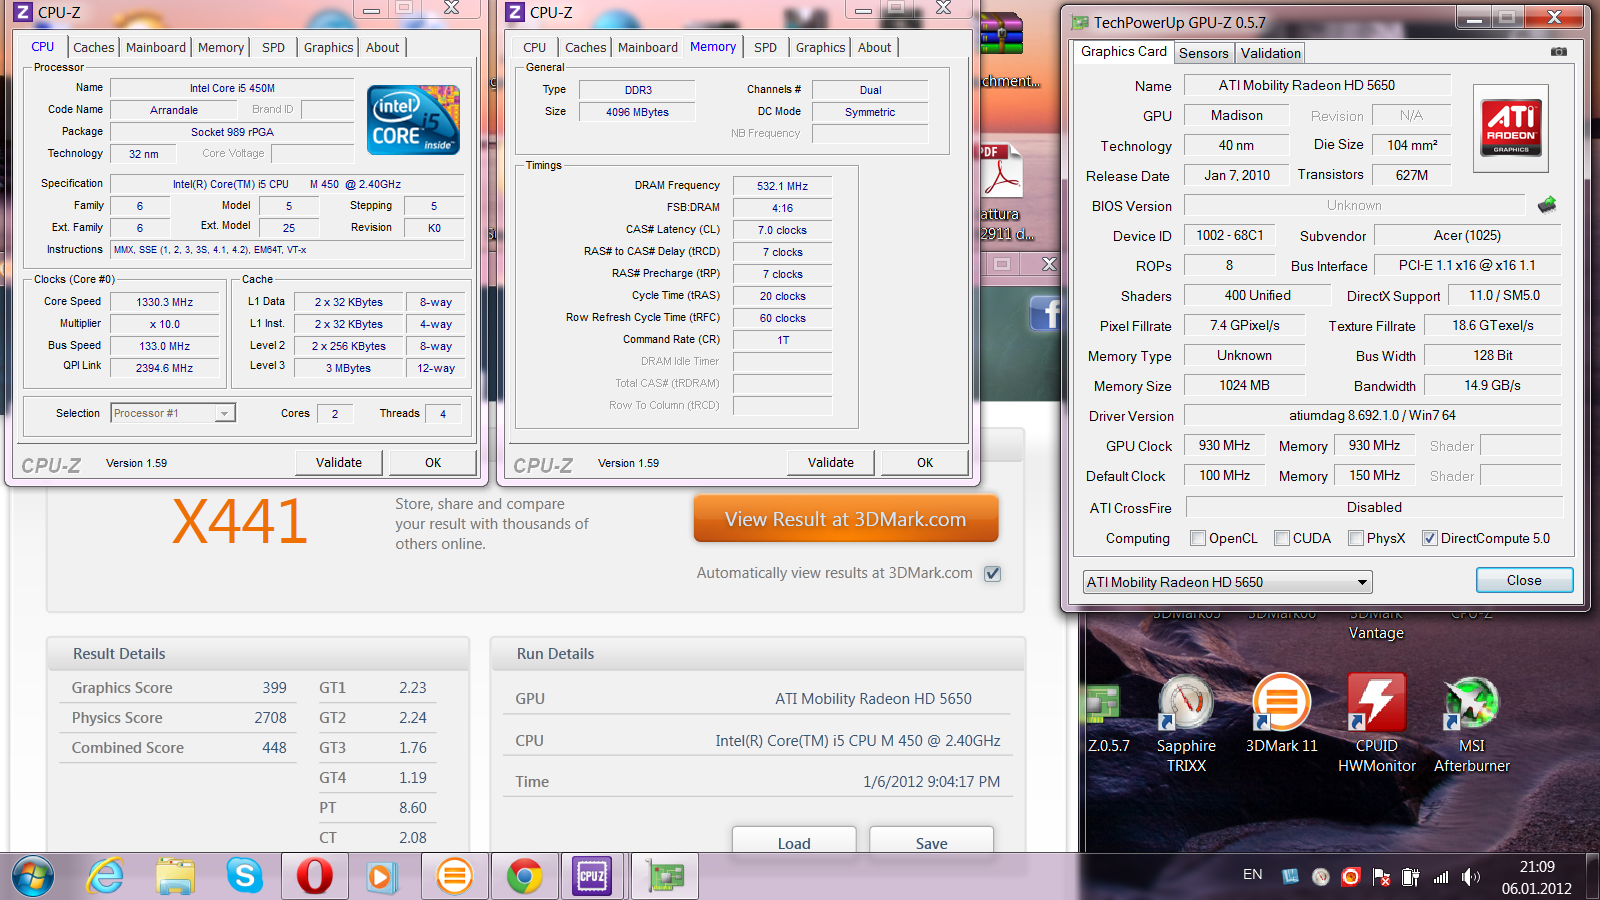This screenshot has height=900, width=1600.
Task: Click Validate in the left CPU-Z window
Action: 338,462
